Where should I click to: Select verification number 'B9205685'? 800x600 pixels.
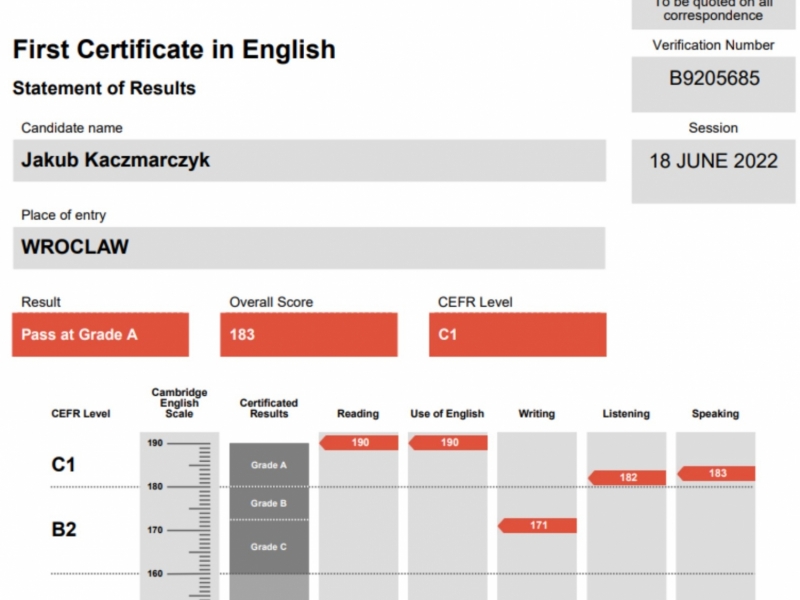pos(714,79)
